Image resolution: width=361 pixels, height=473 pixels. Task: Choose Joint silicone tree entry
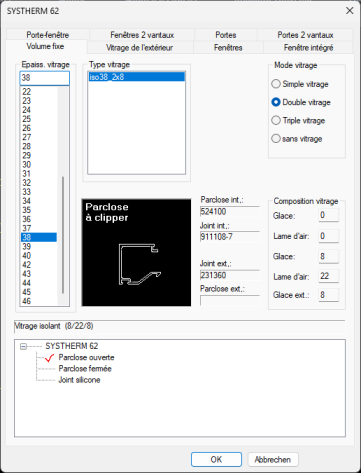[x=79, y=380]
